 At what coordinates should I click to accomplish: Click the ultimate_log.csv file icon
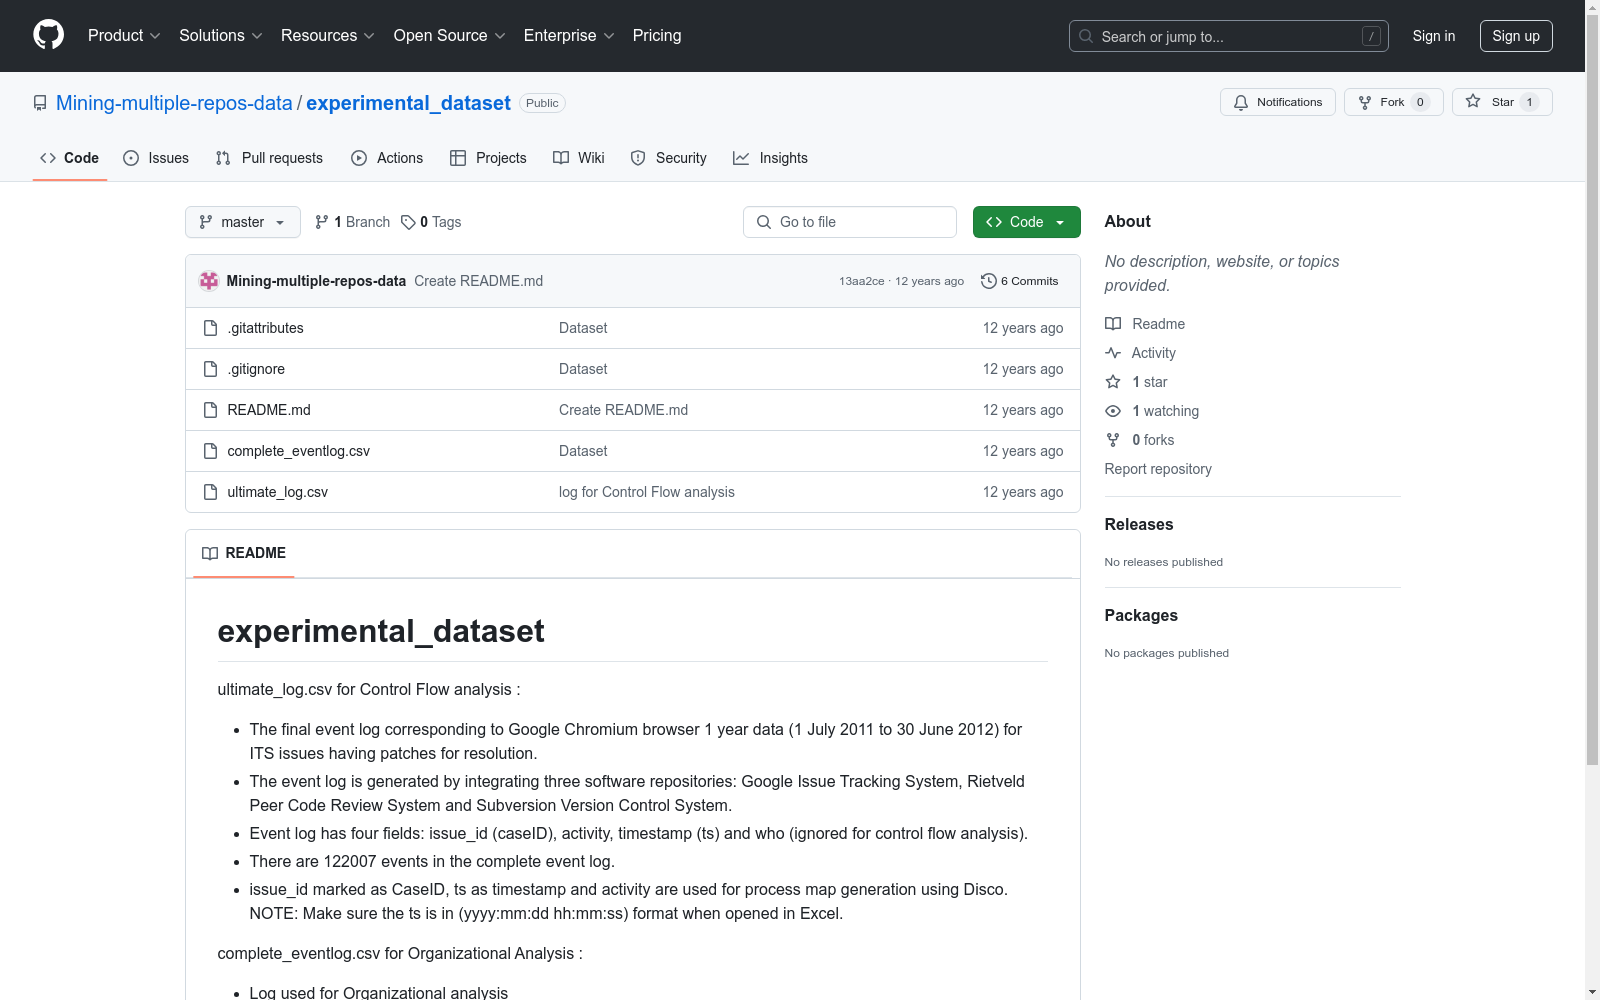[210, 492]
